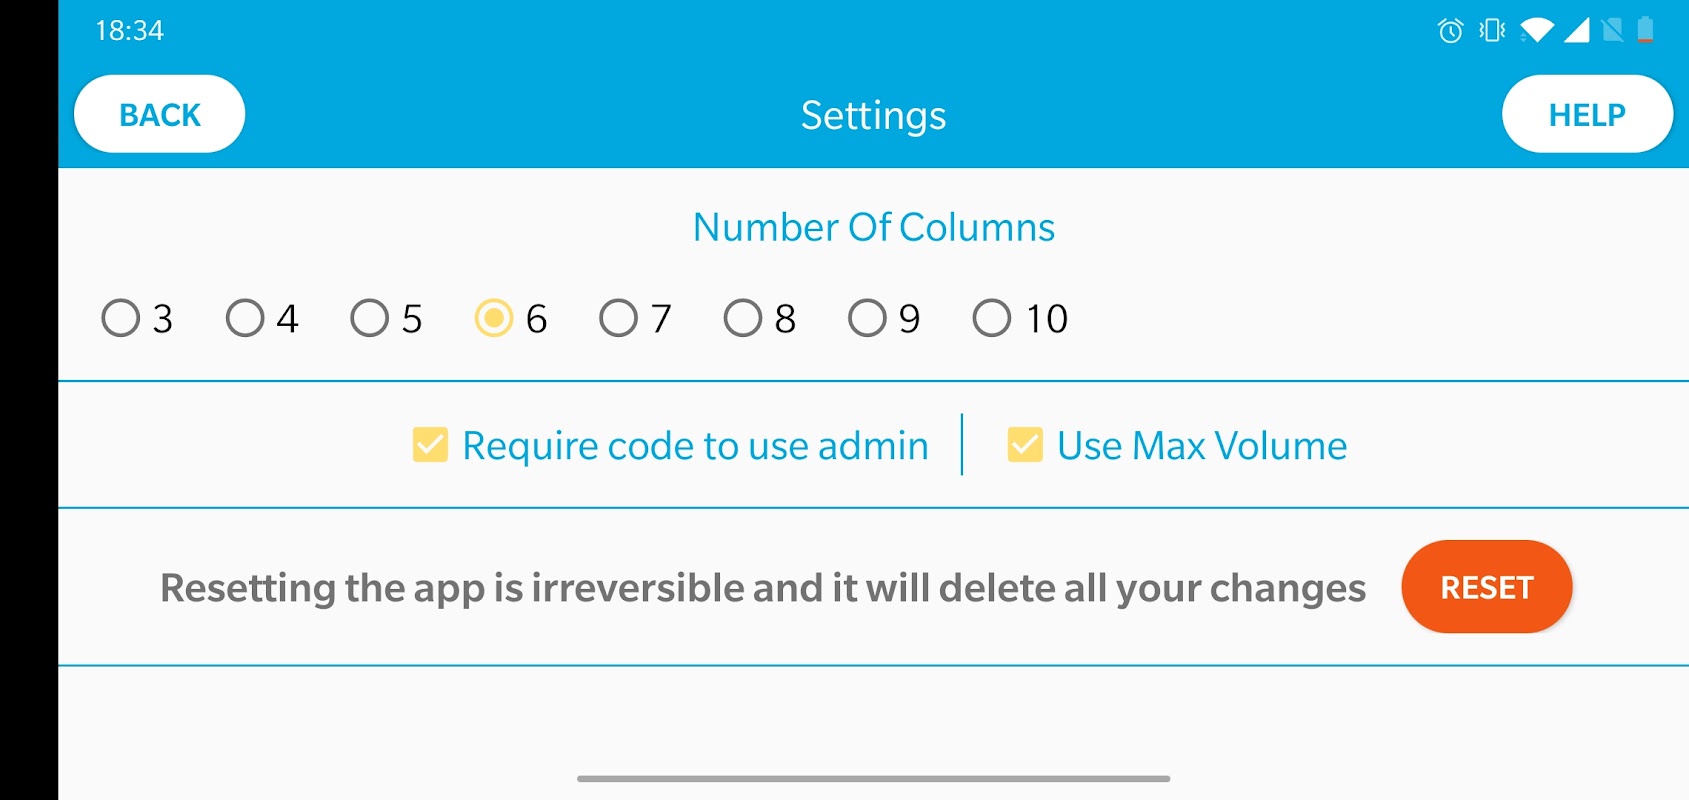Pick 8 columns radio option
Screen dimensions: 1689x800
coord(743,318)
